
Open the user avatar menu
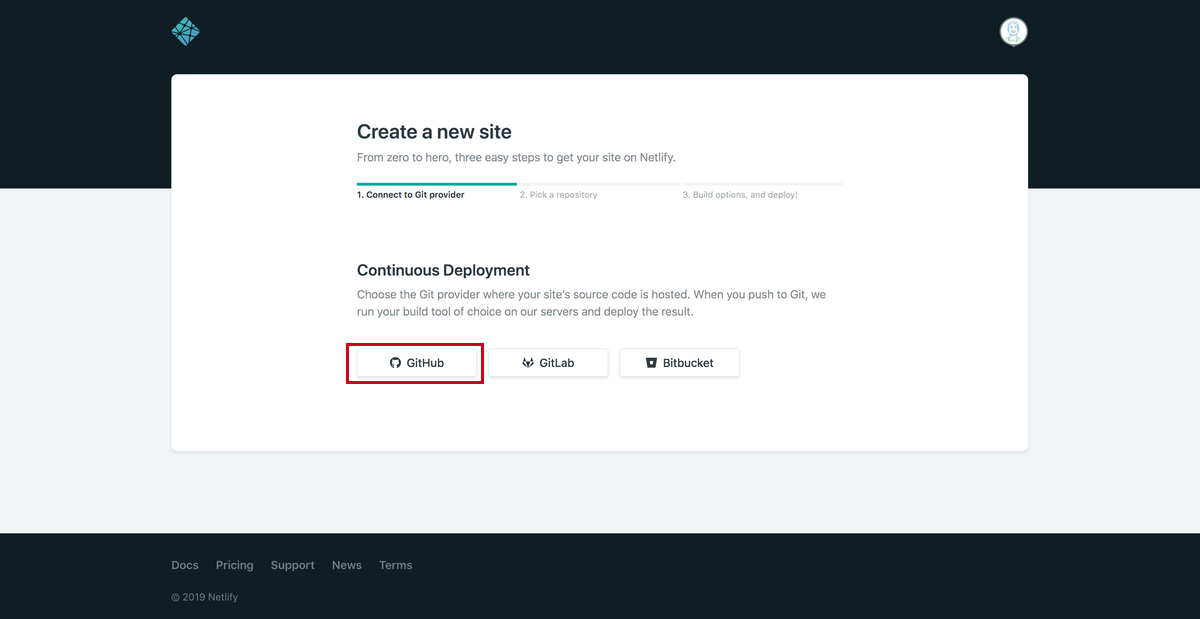[1014, 32]
